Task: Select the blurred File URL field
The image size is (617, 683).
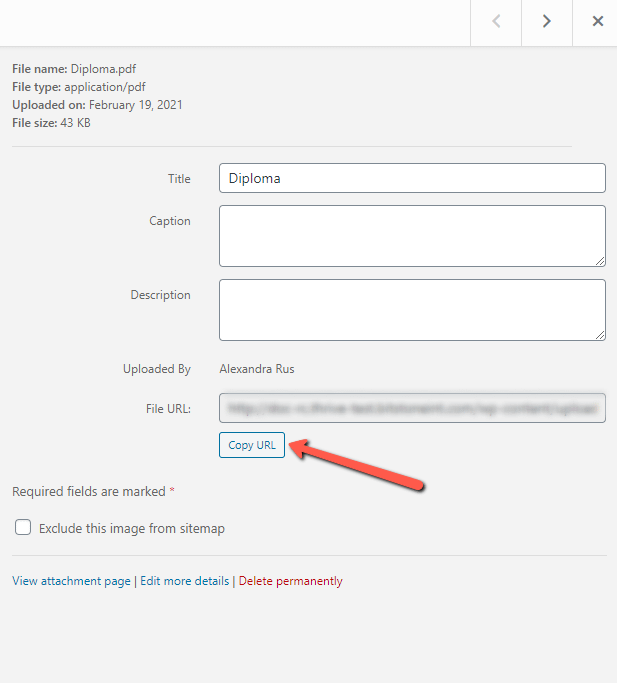Action: (412, 408)
